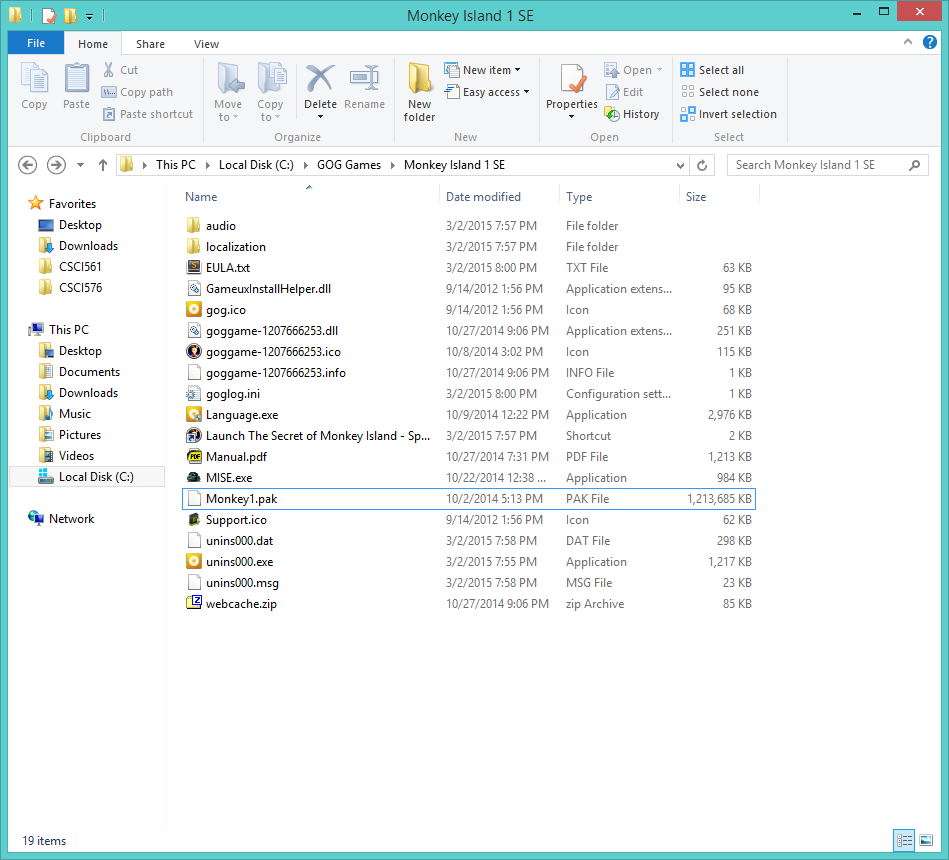Click the Properties icon in title bar
The height and width of the screenshot is (860, 949).
(x=49, y=16)
